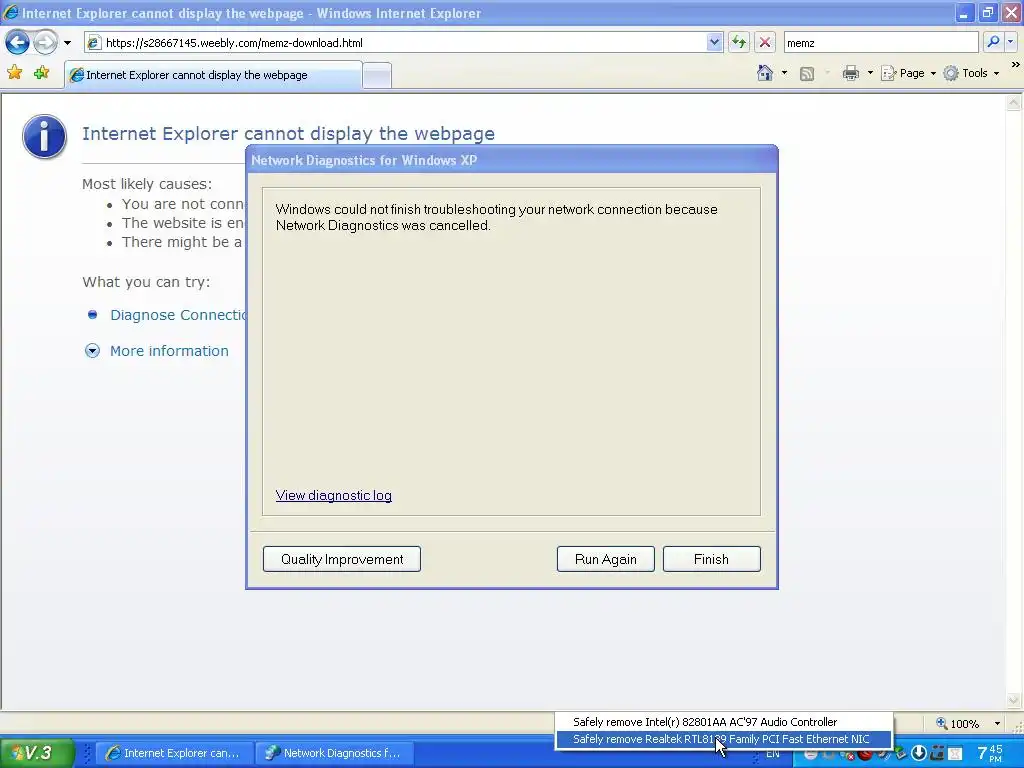
Task: Open the Page menu
Action: coord(908,73)
